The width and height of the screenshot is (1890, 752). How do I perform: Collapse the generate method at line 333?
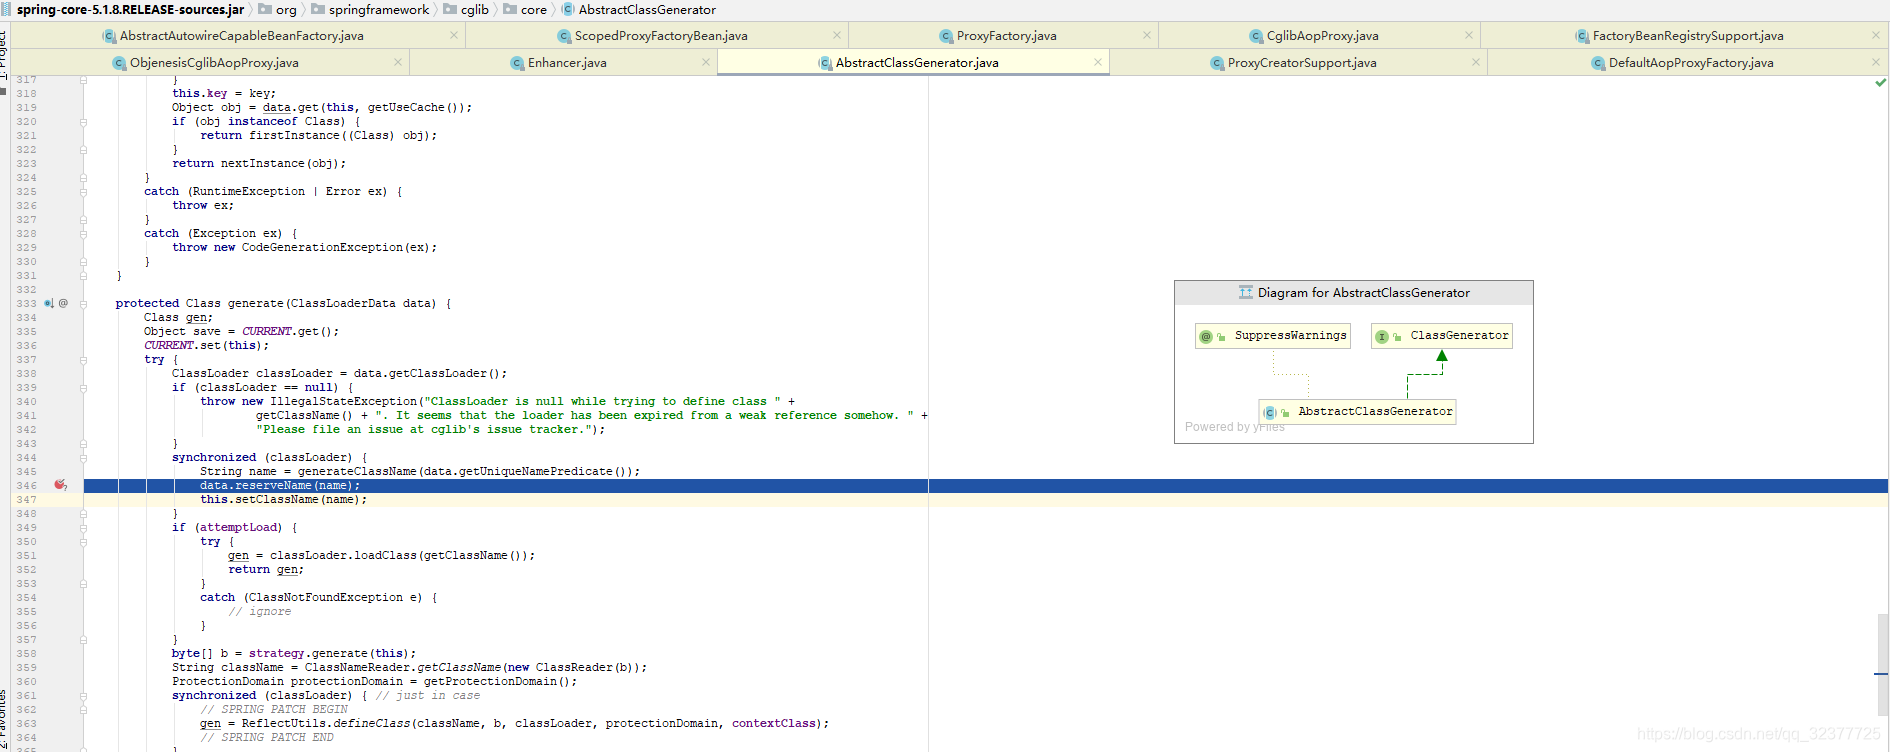84,304
